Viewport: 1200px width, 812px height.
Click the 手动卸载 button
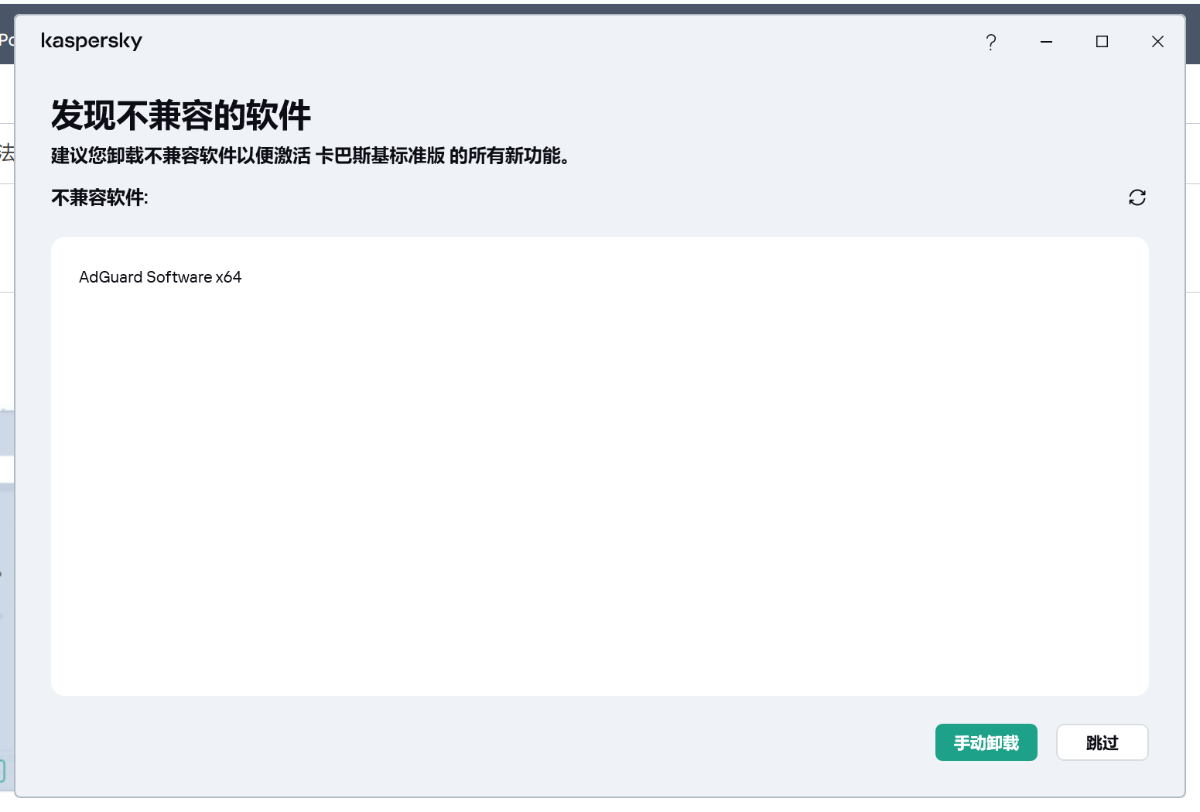tap(986, 743)
